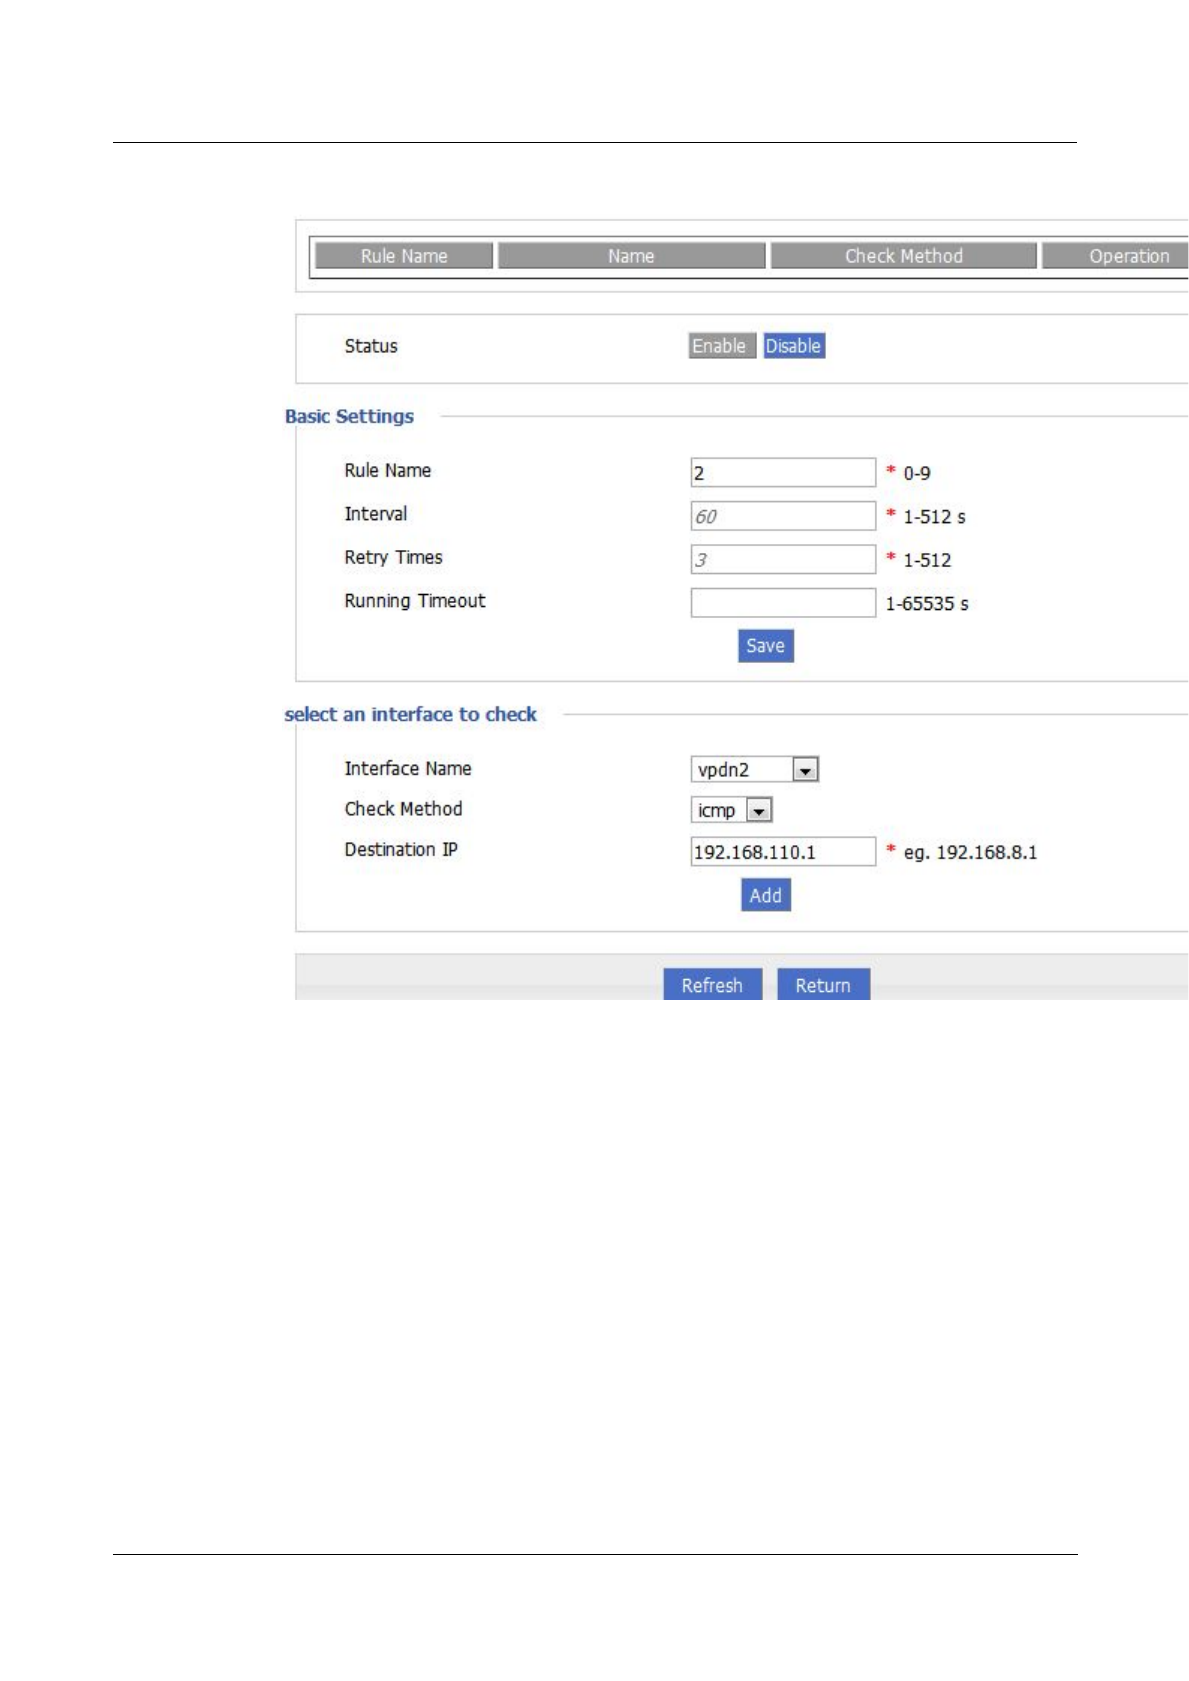
Task: Open the Interface Name dropdown vpdn2
Action: tap(755, 770)
